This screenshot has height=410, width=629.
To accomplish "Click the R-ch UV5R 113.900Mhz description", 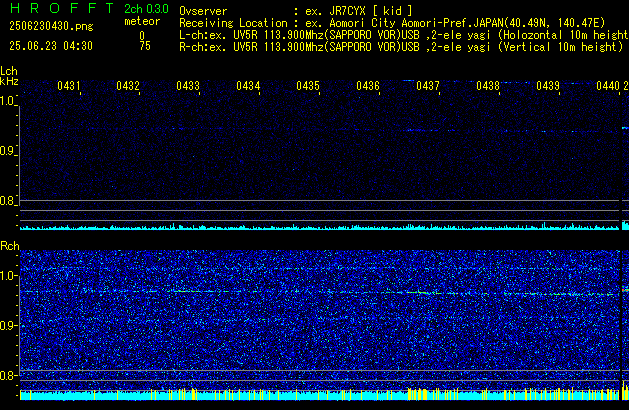I will [x=401, y=47].
